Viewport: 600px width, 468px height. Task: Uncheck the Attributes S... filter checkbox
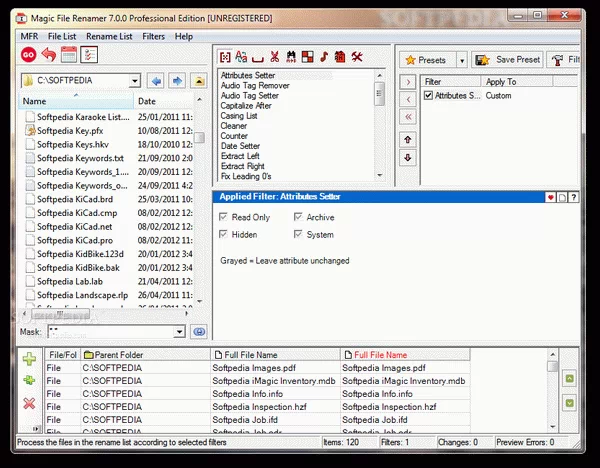[x=428, y=95]
